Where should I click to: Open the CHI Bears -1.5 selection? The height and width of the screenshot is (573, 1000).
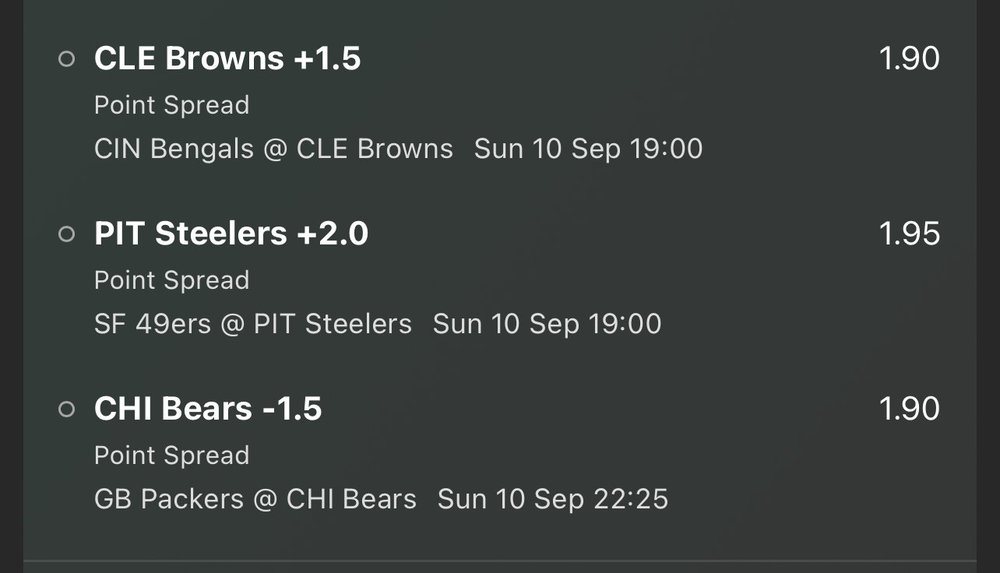pos(208,409)
